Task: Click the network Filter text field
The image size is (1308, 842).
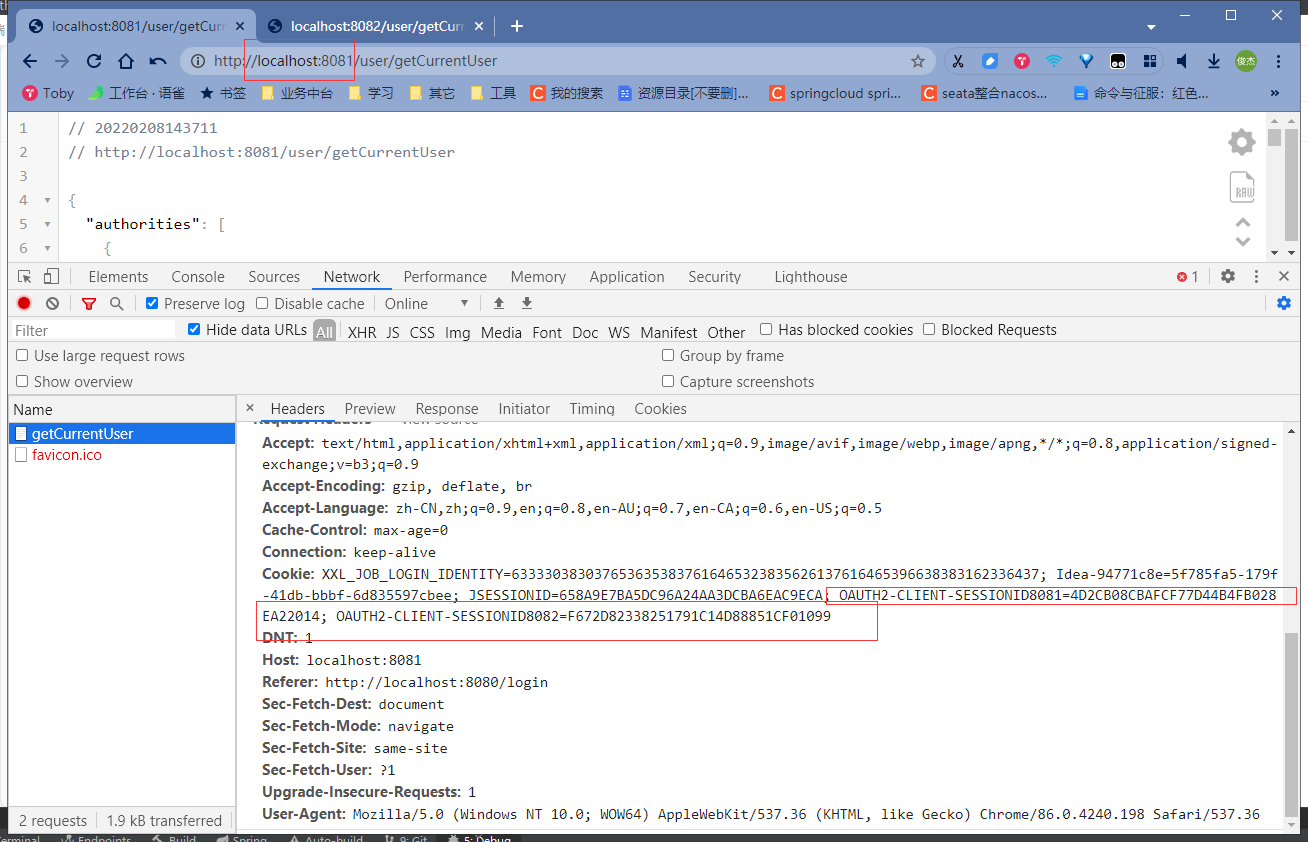Action: click(94, 330)
